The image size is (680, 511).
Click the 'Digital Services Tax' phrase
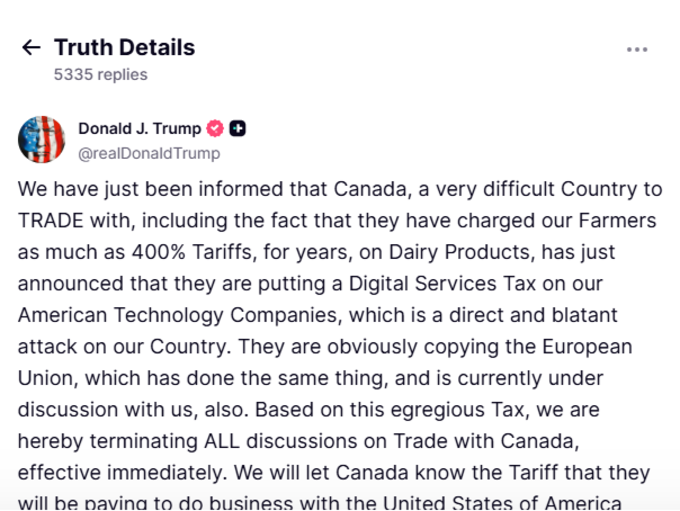(442, 284)
